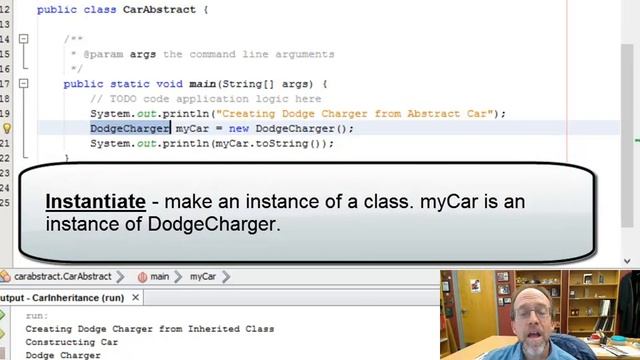Click the "Creating Dodge Charger from Abstract Car" string
Viewport: 640px width, 360px height.
[x=355, y=113]
